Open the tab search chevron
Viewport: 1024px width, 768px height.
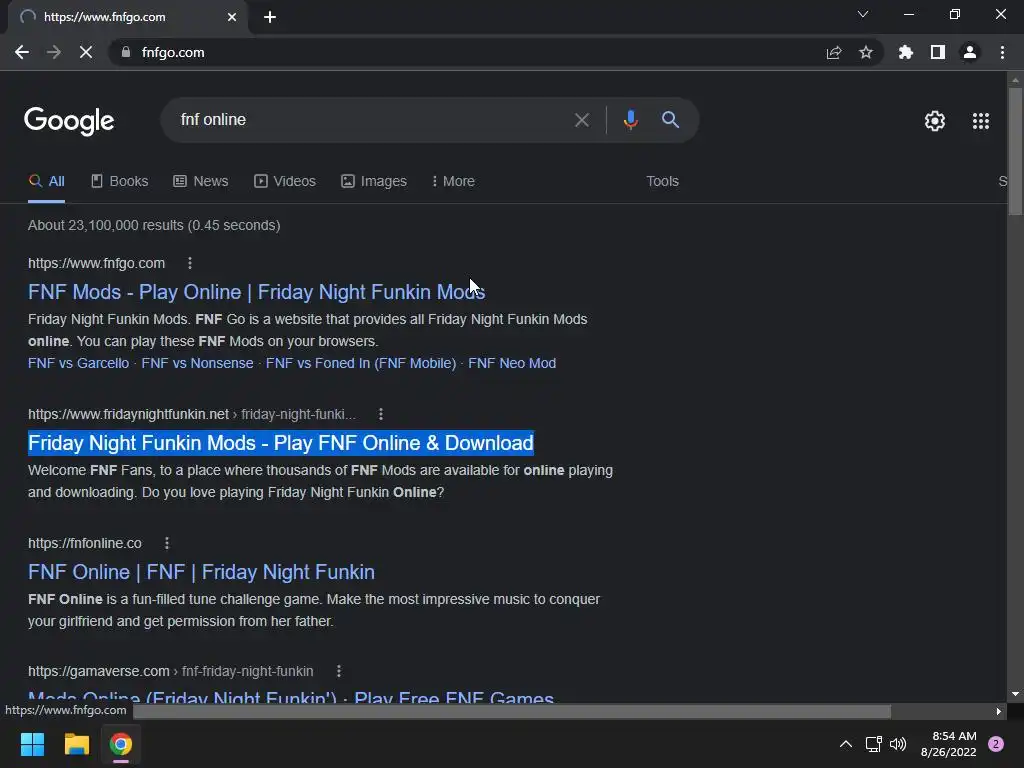click(x=863, y=14)
